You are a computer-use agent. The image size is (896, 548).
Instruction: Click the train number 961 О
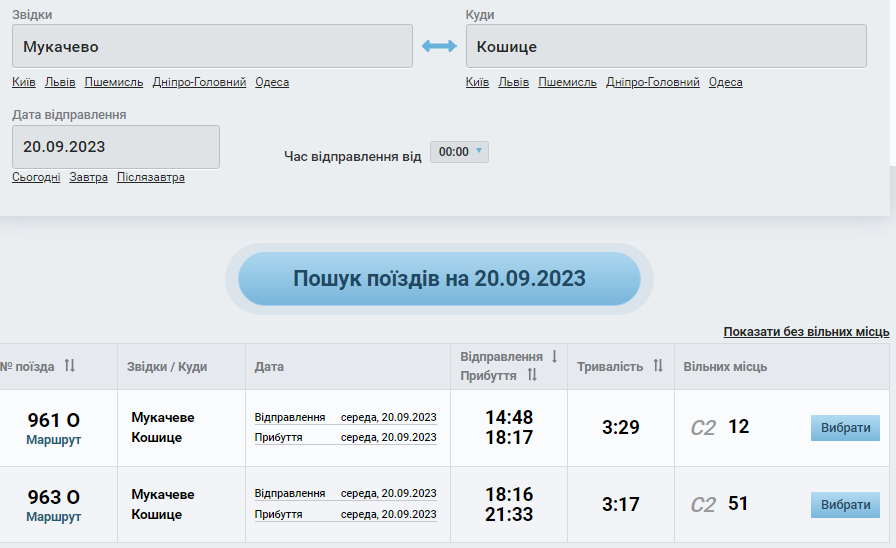(54, 421)
